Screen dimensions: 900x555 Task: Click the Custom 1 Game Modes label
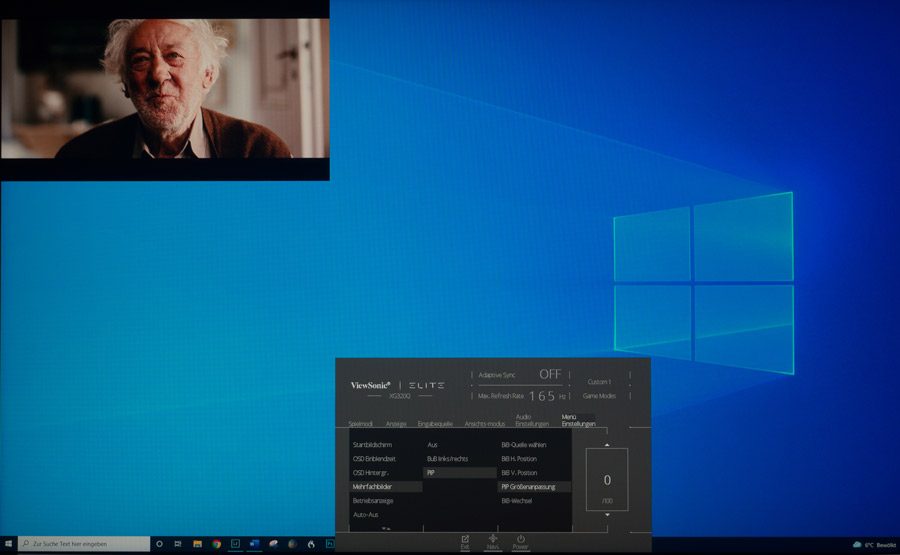(x=599, y=389)
